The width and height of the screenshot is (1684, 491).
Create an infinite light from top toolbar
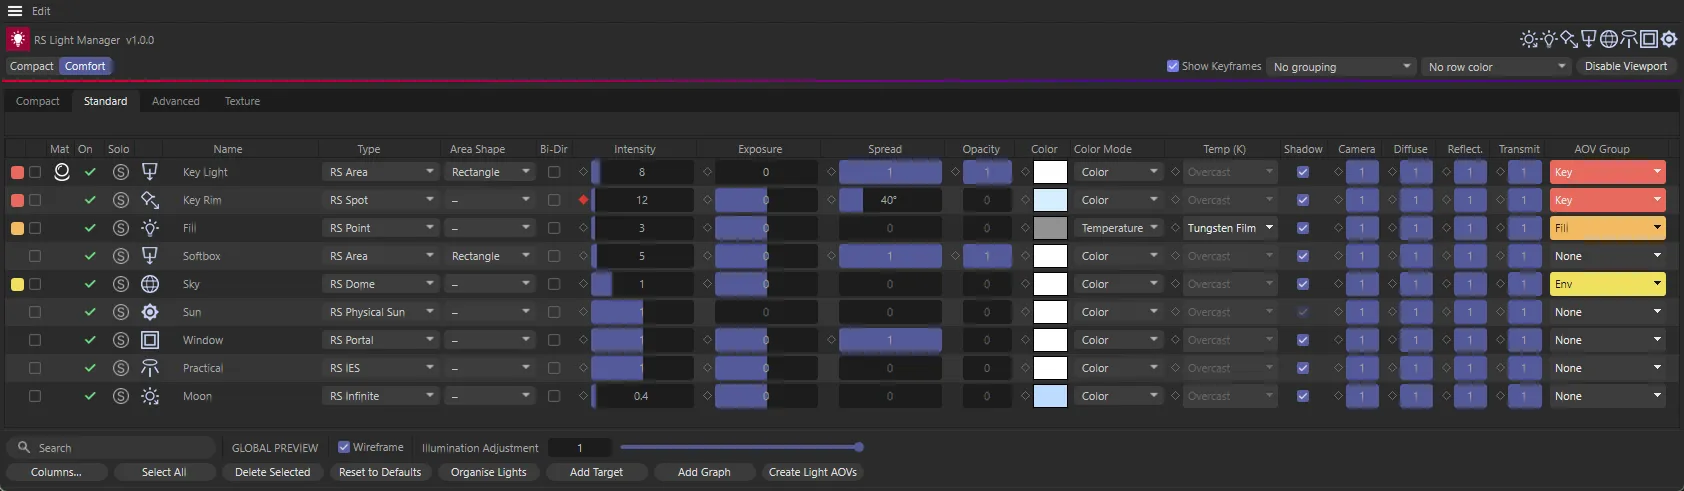click(x=1529, y=39)
